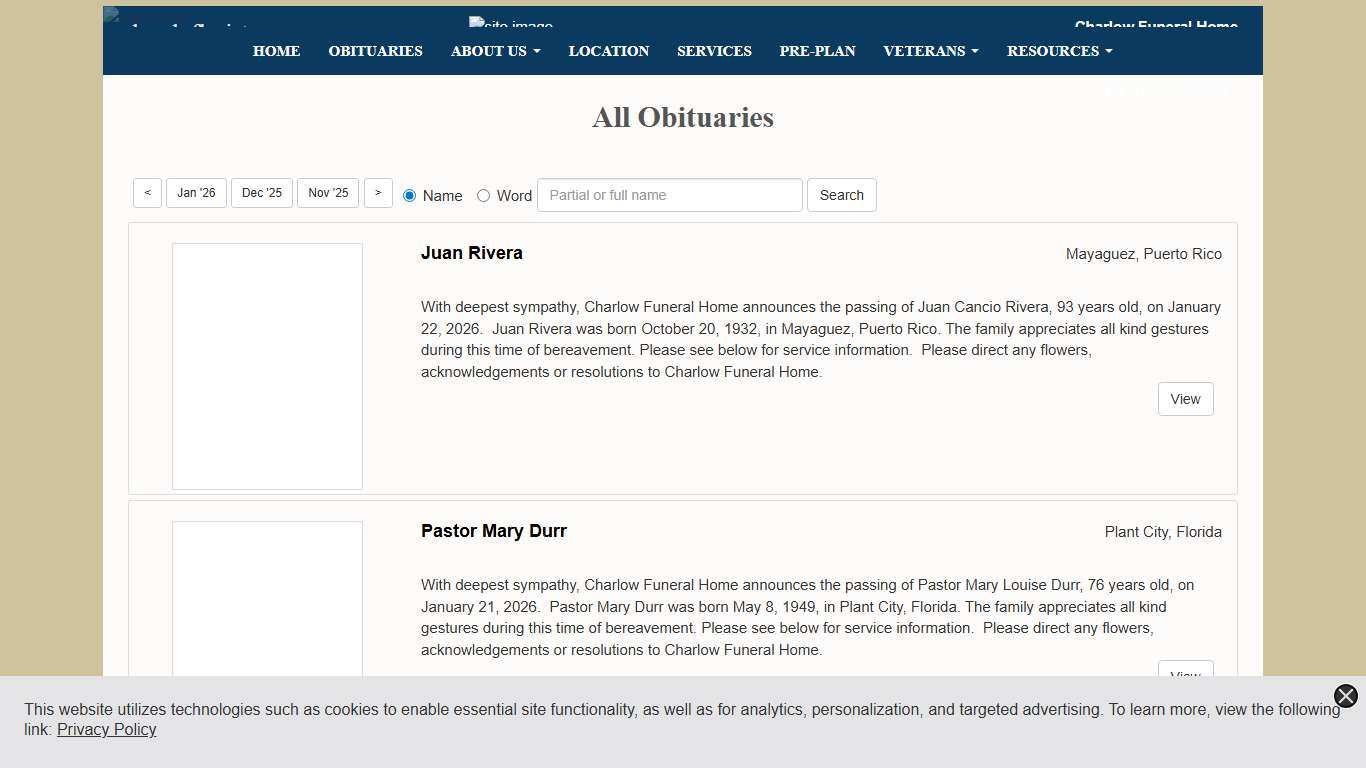Select the Name search radio button
This screenshot has width=1366, height=768.
[x=409, y=195]
